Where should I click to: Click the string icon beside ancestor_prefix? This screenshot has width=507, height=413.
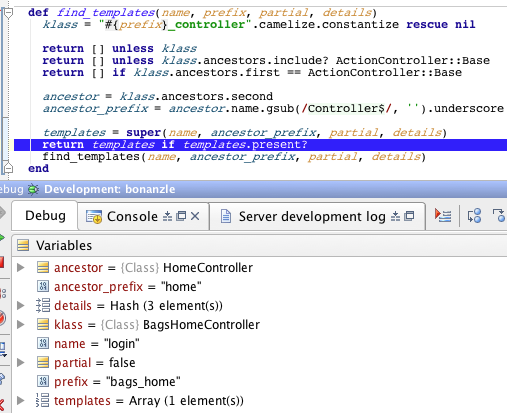43,286
